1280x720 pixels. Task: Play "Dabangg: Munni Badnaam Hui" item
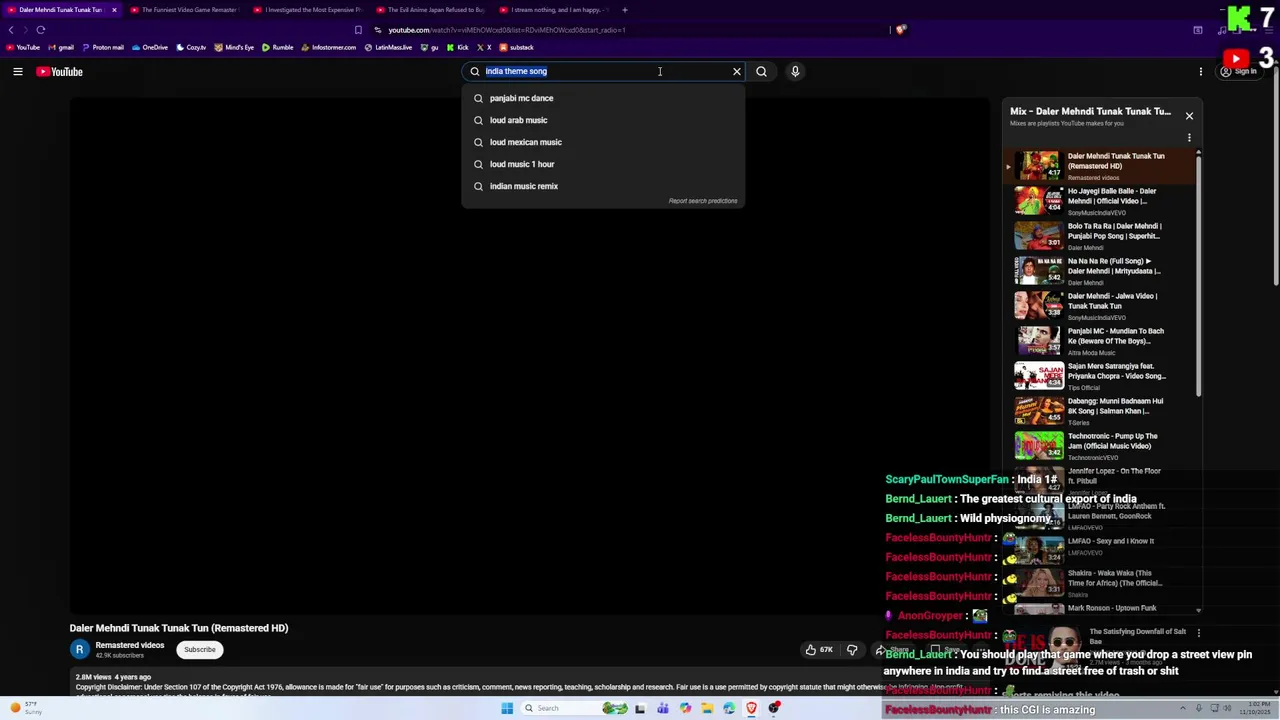pyautogui.click(x=1100, y=411)
